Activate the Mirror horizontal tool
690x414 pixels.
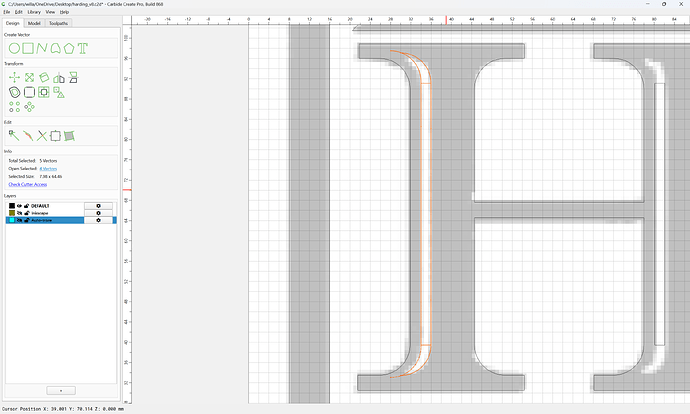(x=59, y=78)
